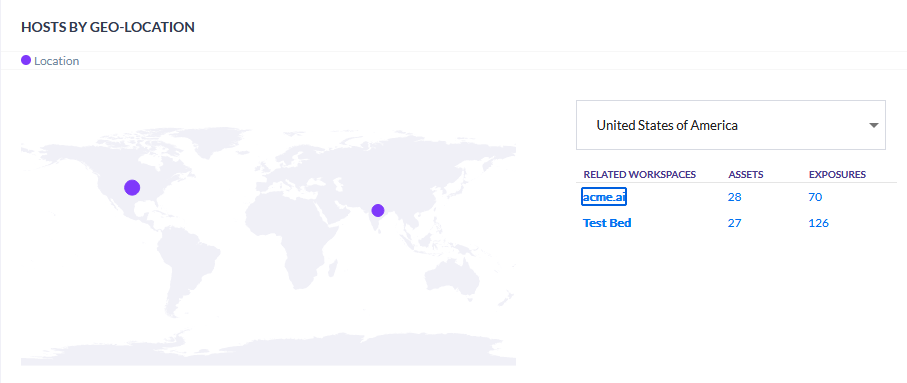View the 70 exposures for acme.ai
The height and width of the screenshot is (383, 907).
pos(815,197)
